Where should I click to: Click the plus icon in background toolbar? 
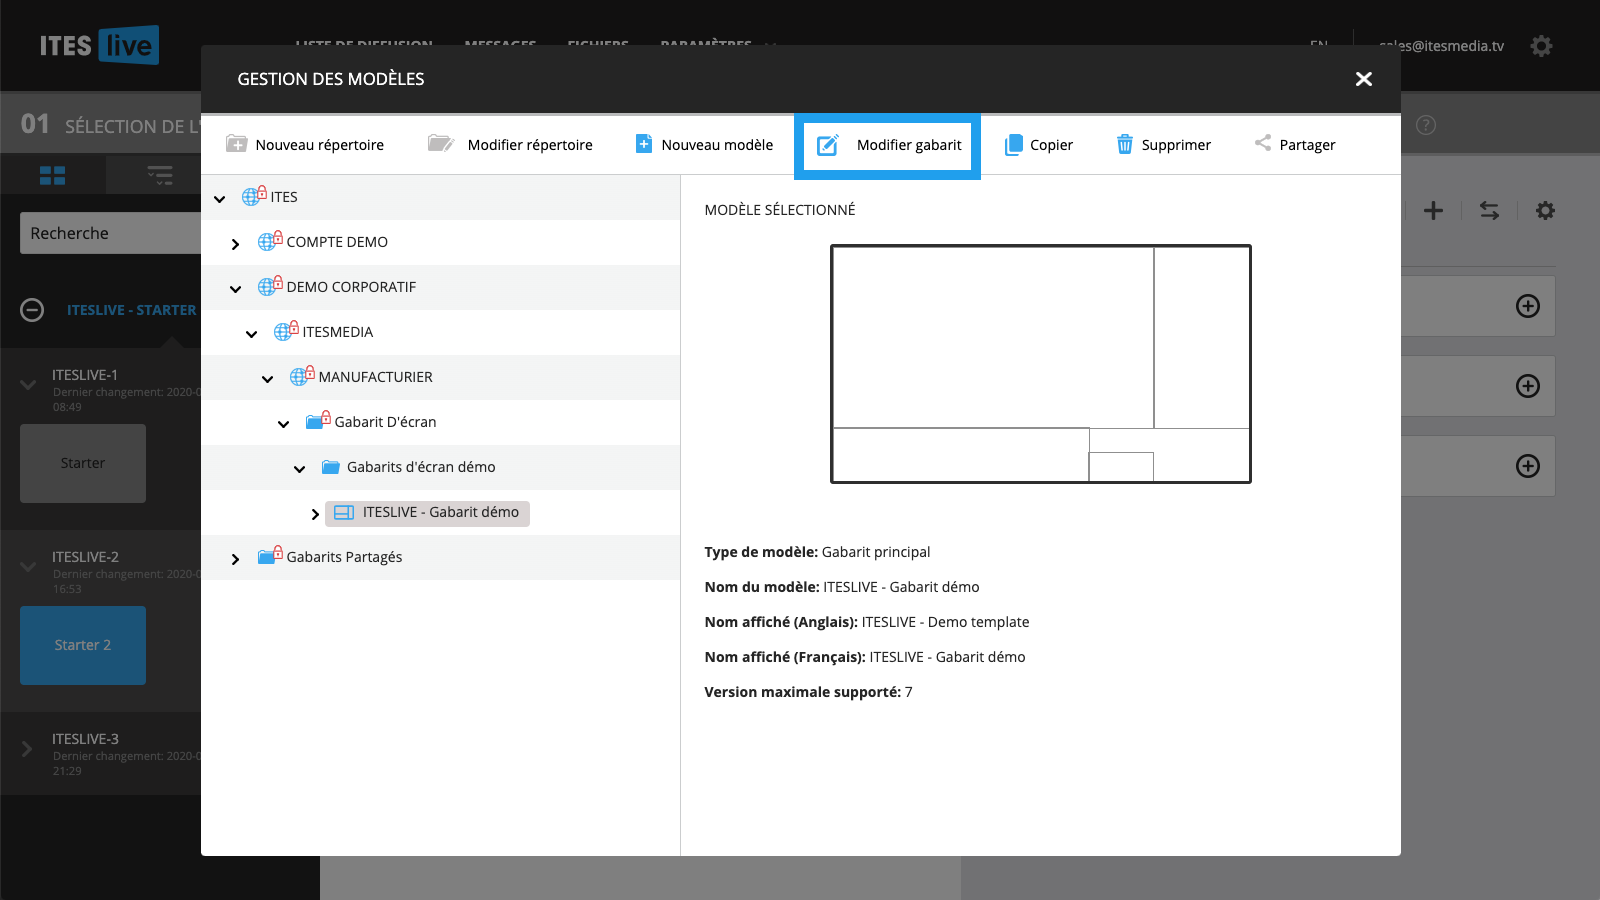pyautogui.click(x=1433, y=210)
